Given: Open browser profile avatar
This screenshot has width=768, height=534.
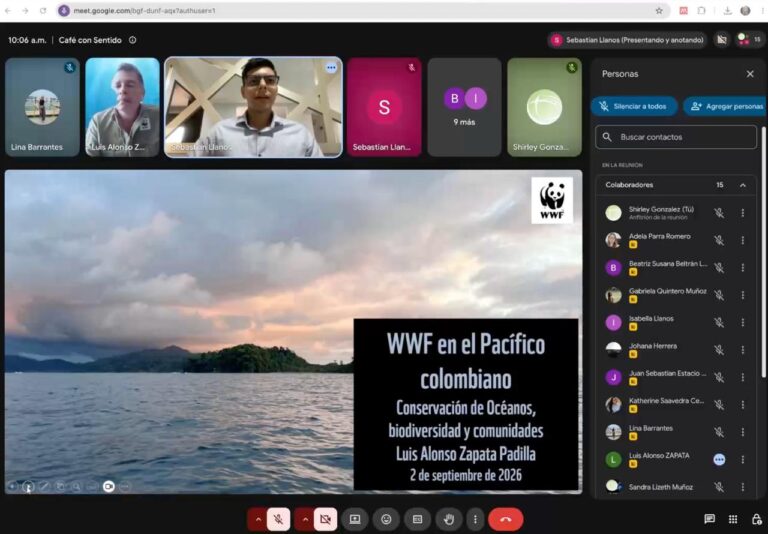Looking at the screenshot, I should coord(745,11).
